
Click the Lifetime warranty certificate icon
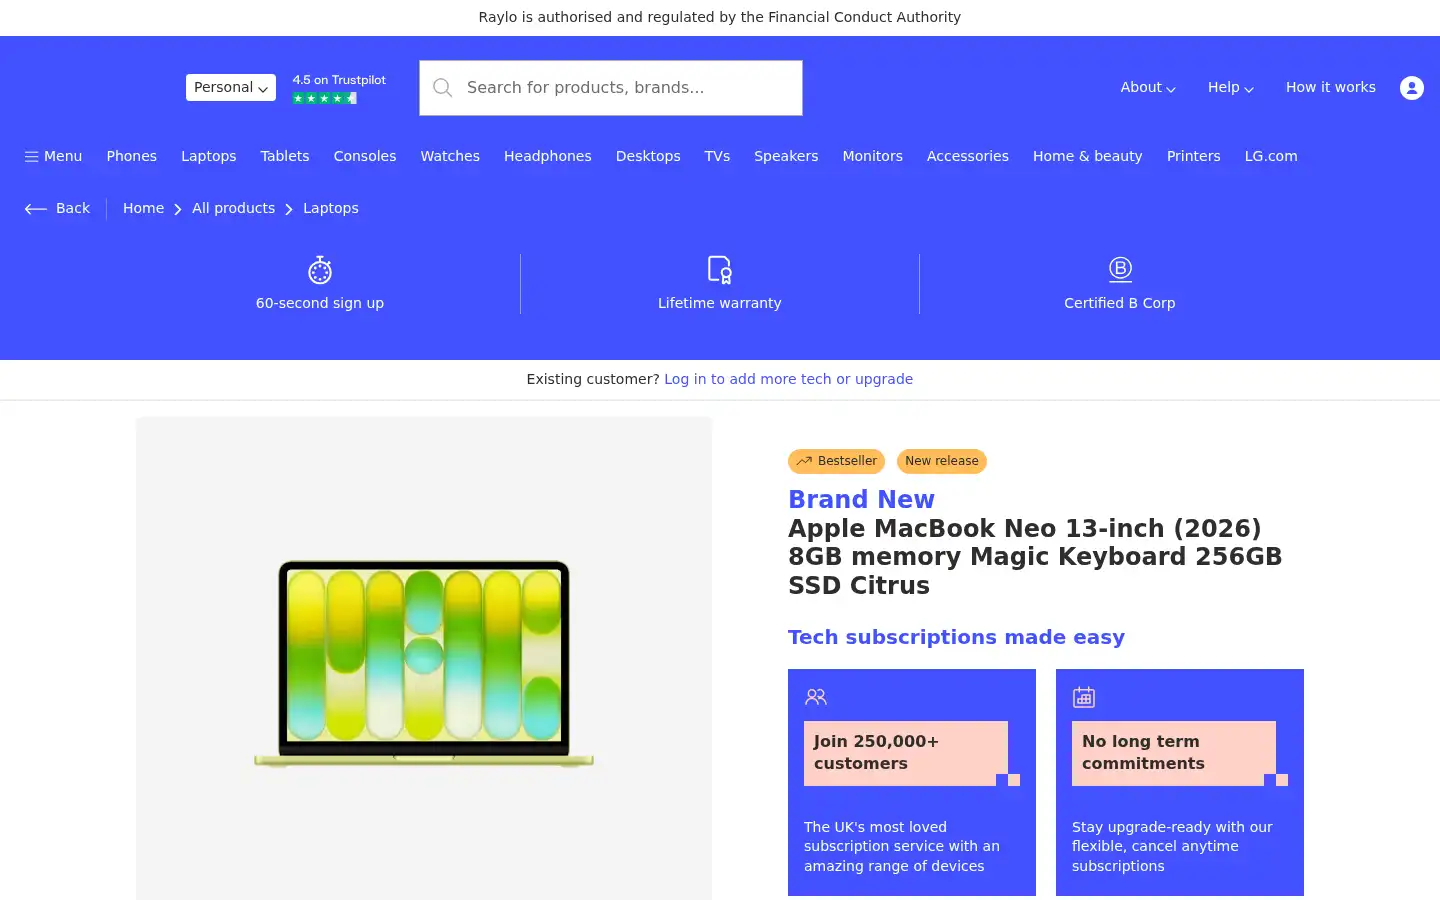tap(720, 270)
